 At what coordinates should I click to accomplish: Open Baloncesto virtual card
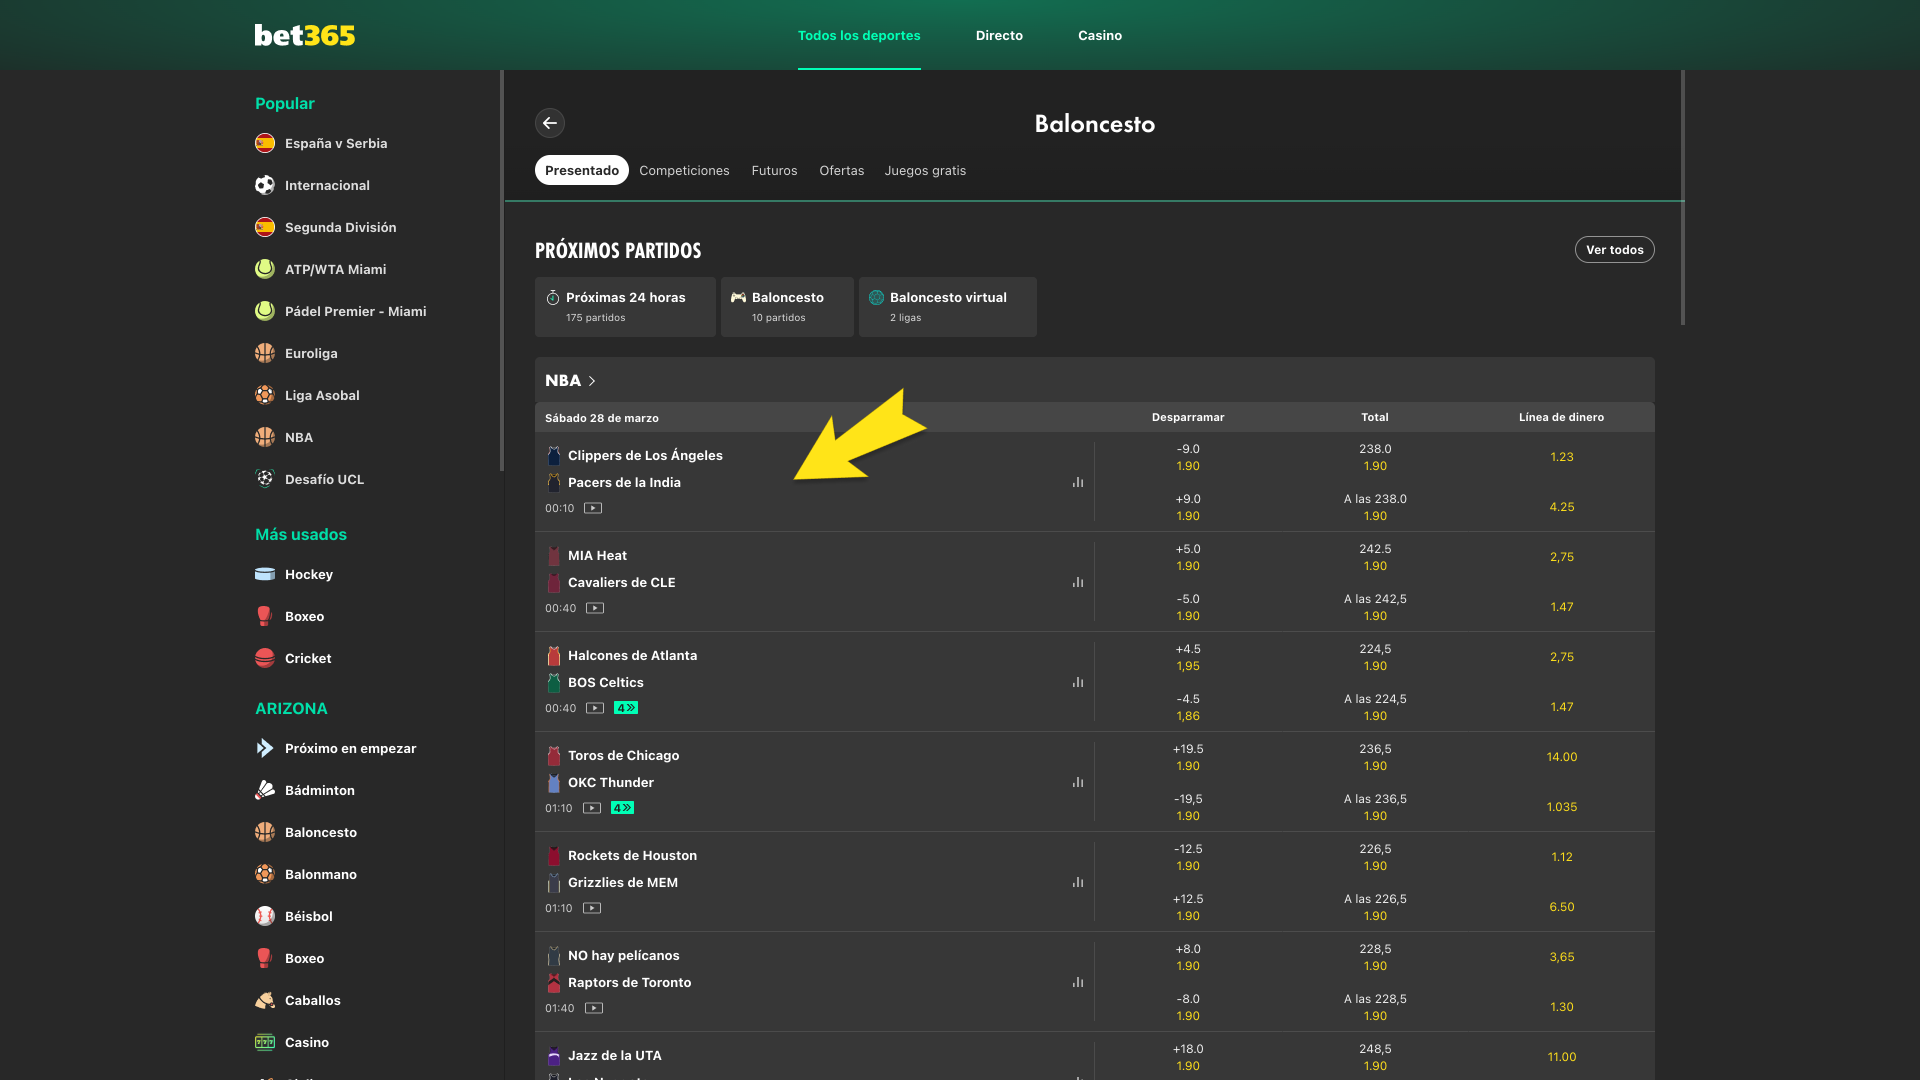tap(948, 307)
